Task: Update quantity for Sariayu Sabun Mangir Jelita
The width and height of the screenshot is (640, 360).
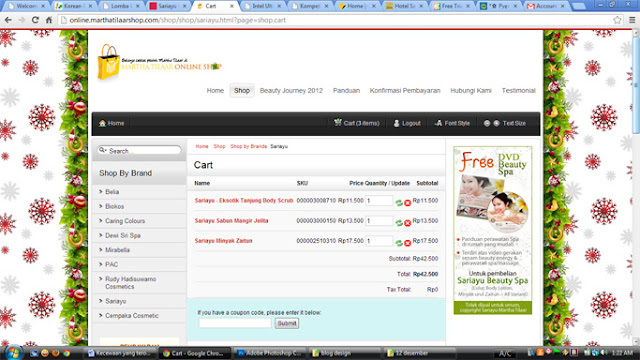Action: pyautogui.click(x=399, y=222)
